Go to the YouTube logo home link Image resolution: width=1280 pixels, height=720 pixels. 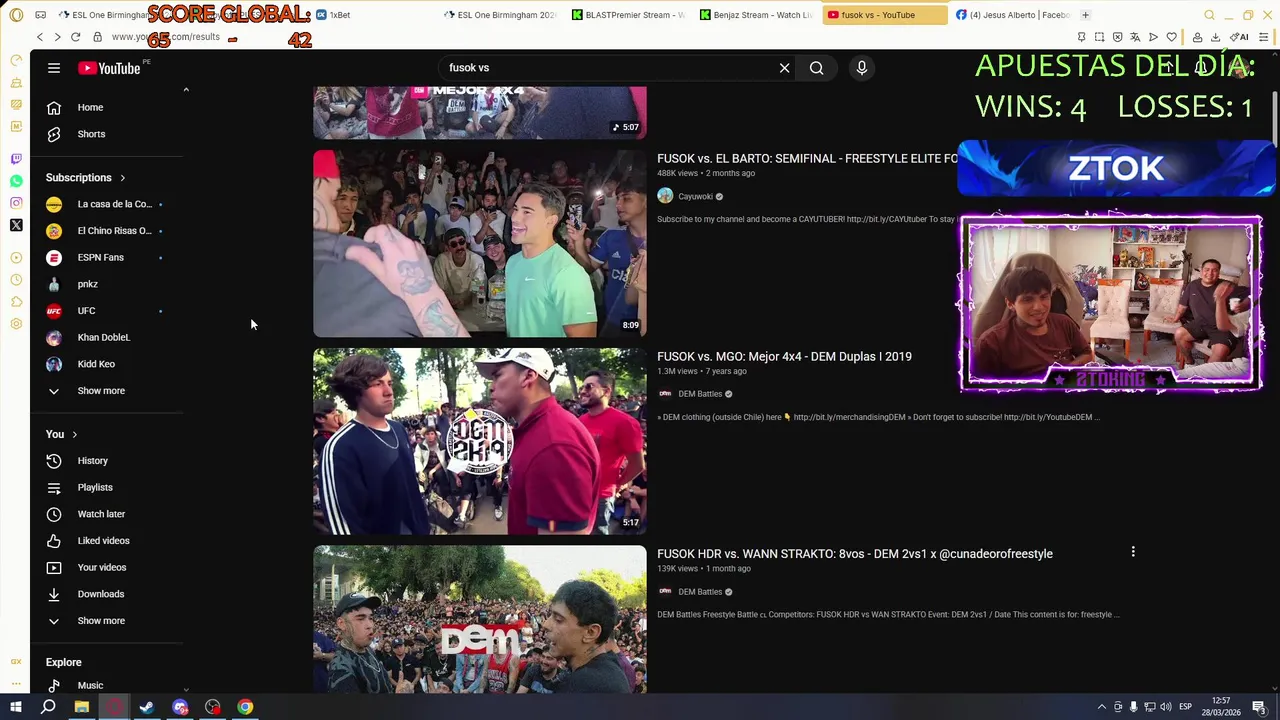[x=111, y=68]
